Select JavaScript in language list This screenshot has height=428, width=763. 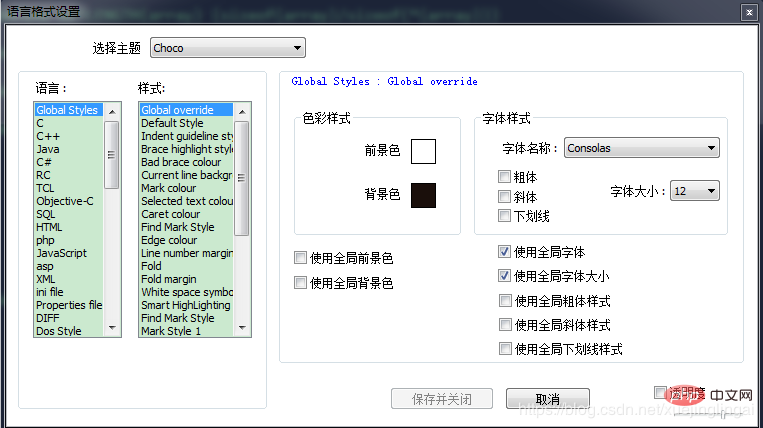[69, 253]
